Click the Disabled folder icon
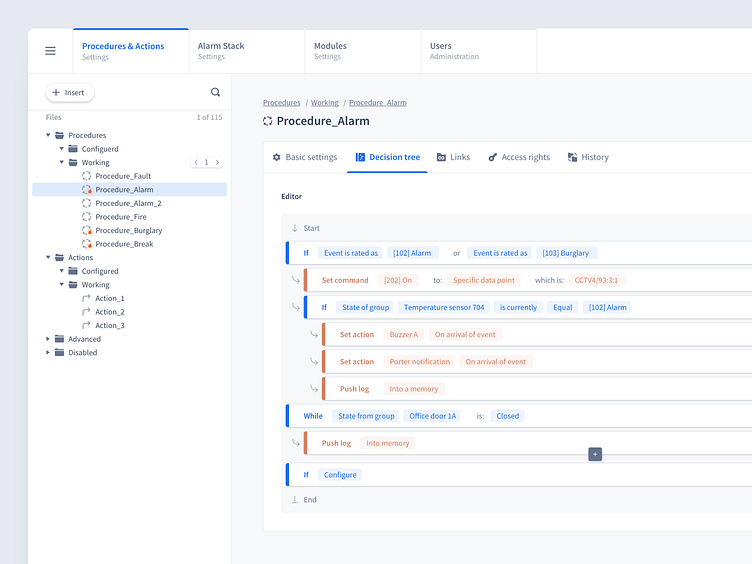Screen dimensions: 752x564 (59, 352)
